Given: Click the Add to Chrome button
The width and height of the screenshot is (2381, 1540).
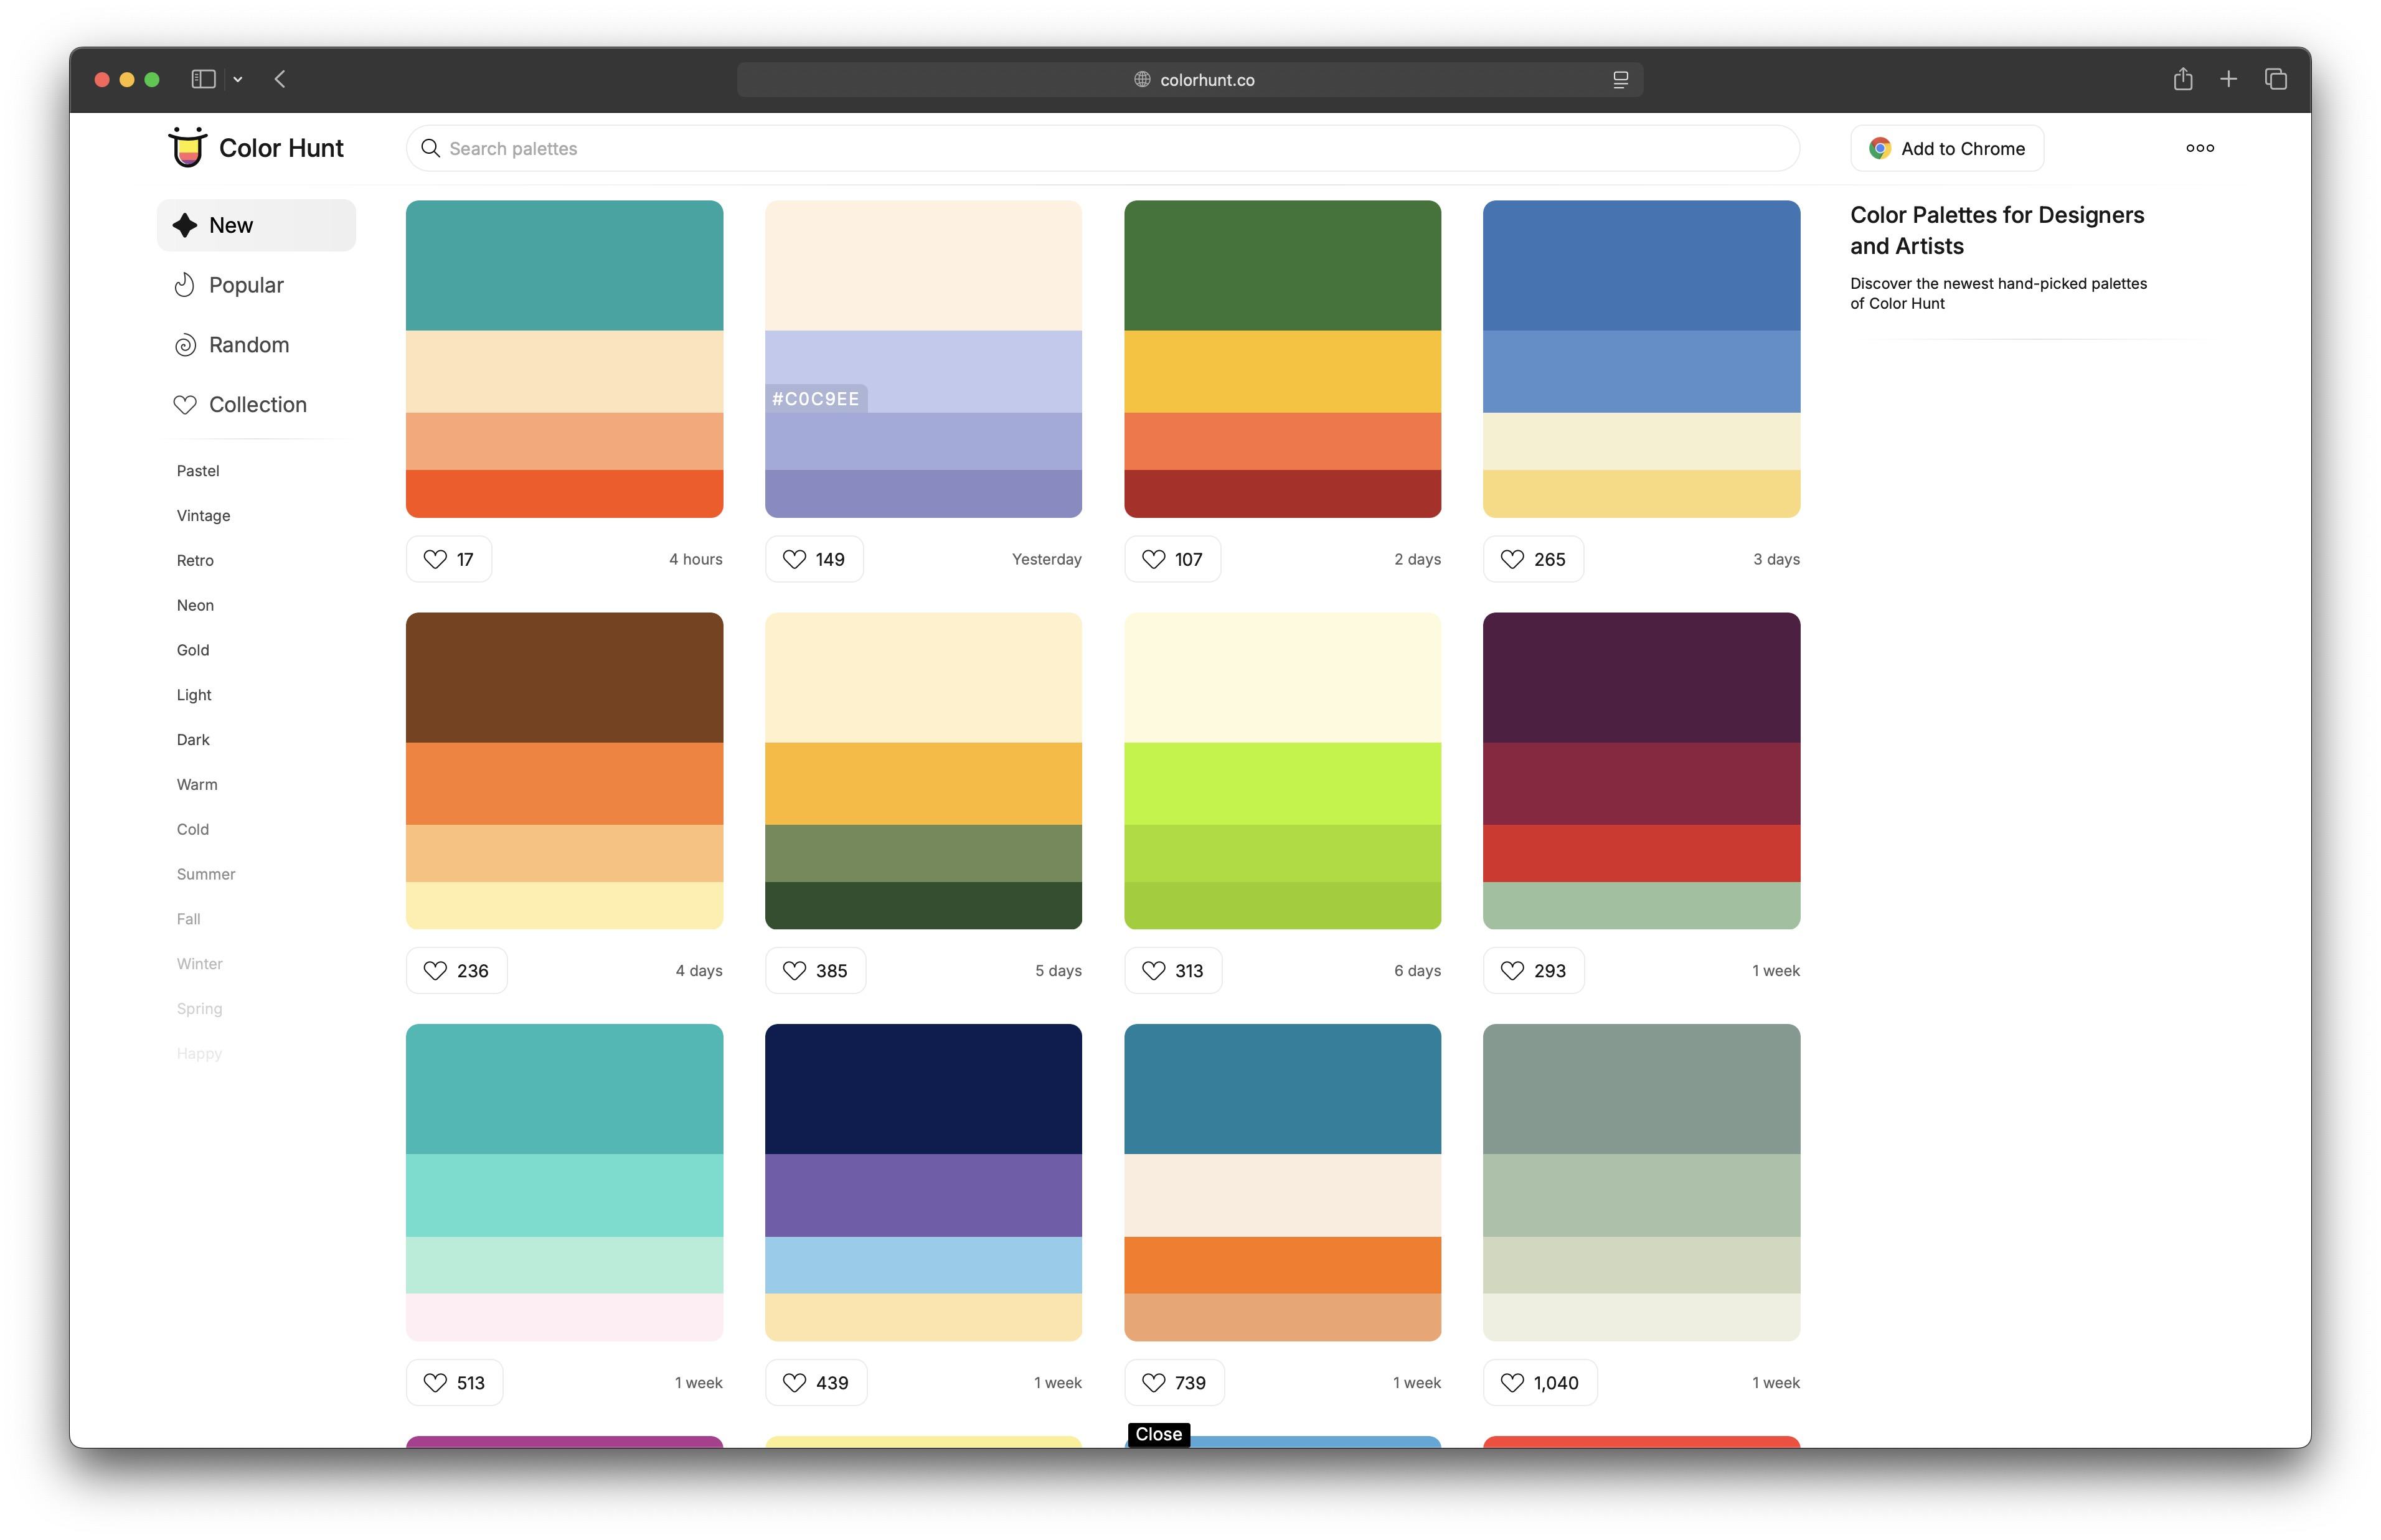Looking at the screenshot, I should pyautogui.click(x=1946, y=148).
